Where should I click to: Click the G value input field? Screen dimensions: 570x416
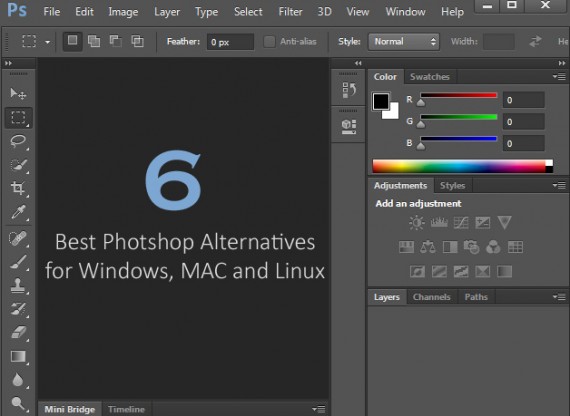click(523, 122)
